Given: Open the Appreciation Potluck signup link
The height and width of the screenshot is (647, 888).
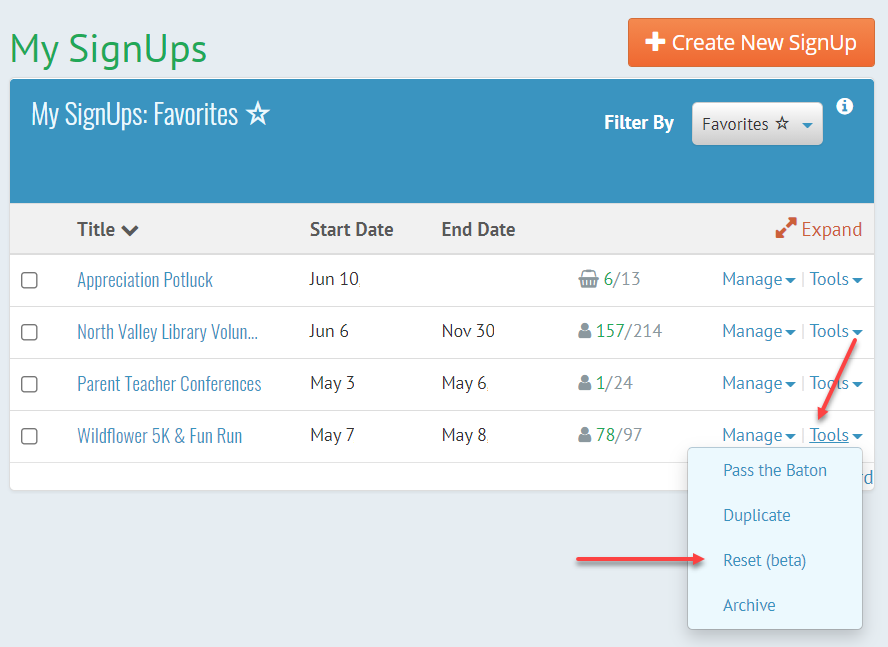Looking at the screenshot, I should click(x=144, y=280).
